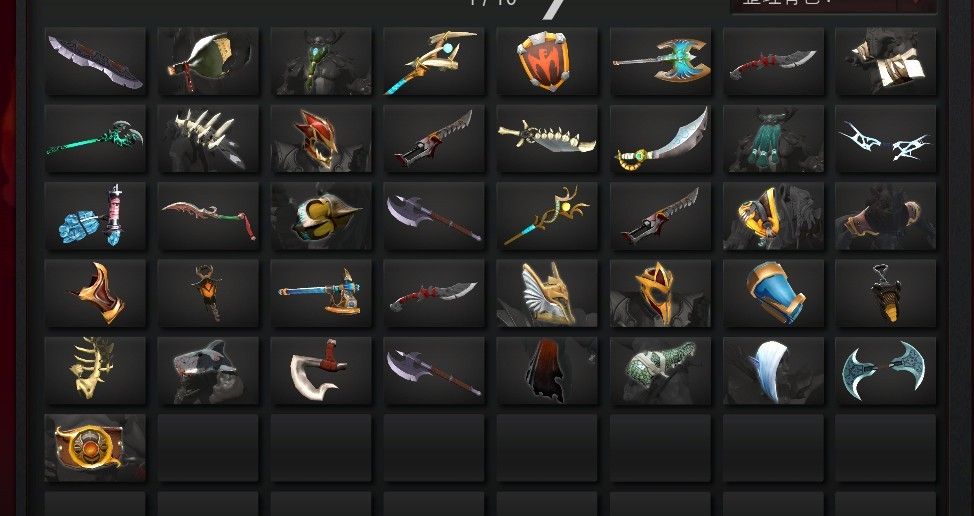
Task: Select the bone-toothed sword item
Action: pyautogui.click(x=547, y=138)
